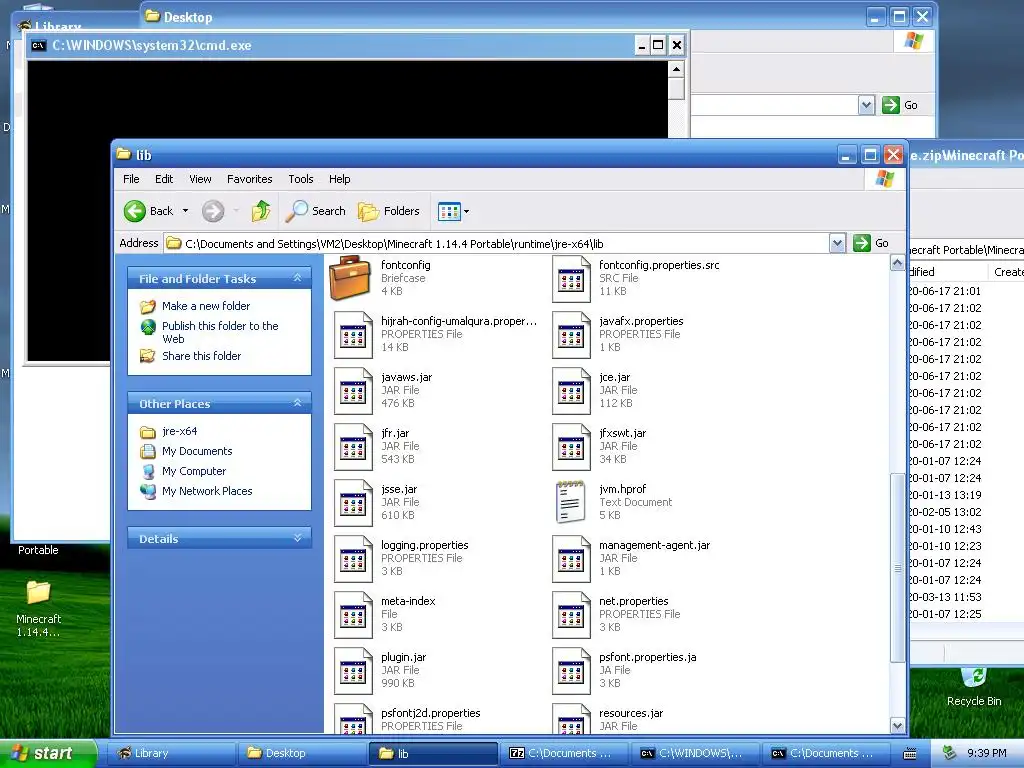Click the Go button in lib window
Screen dimensions: 1024x768
871,243
